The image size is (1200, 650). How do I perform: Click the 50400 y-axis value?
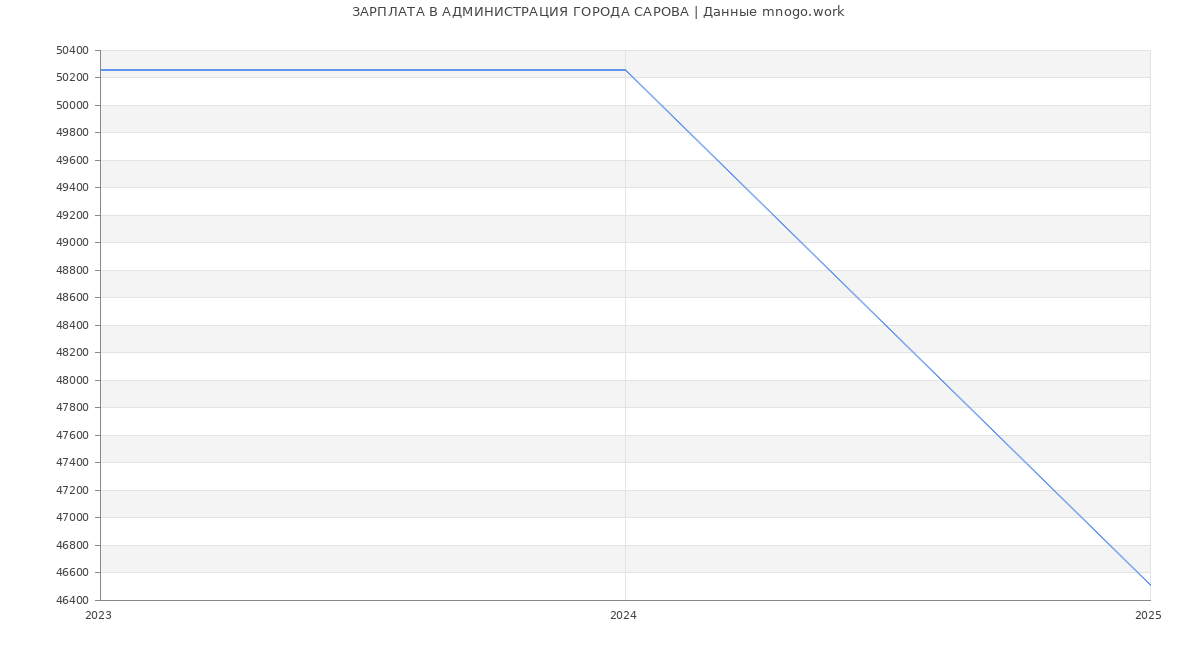pyautogui.click(x=72, y=50)
